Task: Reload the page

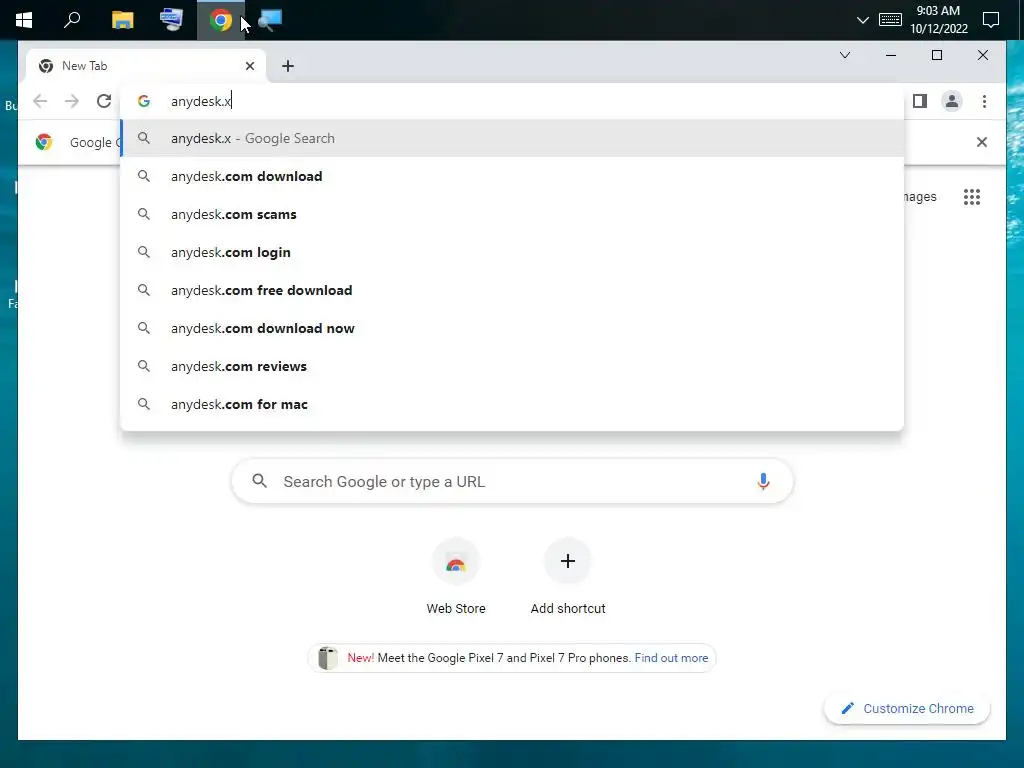Action: [x=104, y=101]
